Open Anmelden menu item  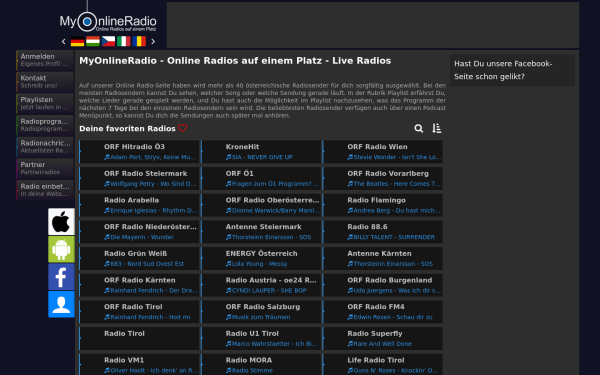tap(45, 60)
